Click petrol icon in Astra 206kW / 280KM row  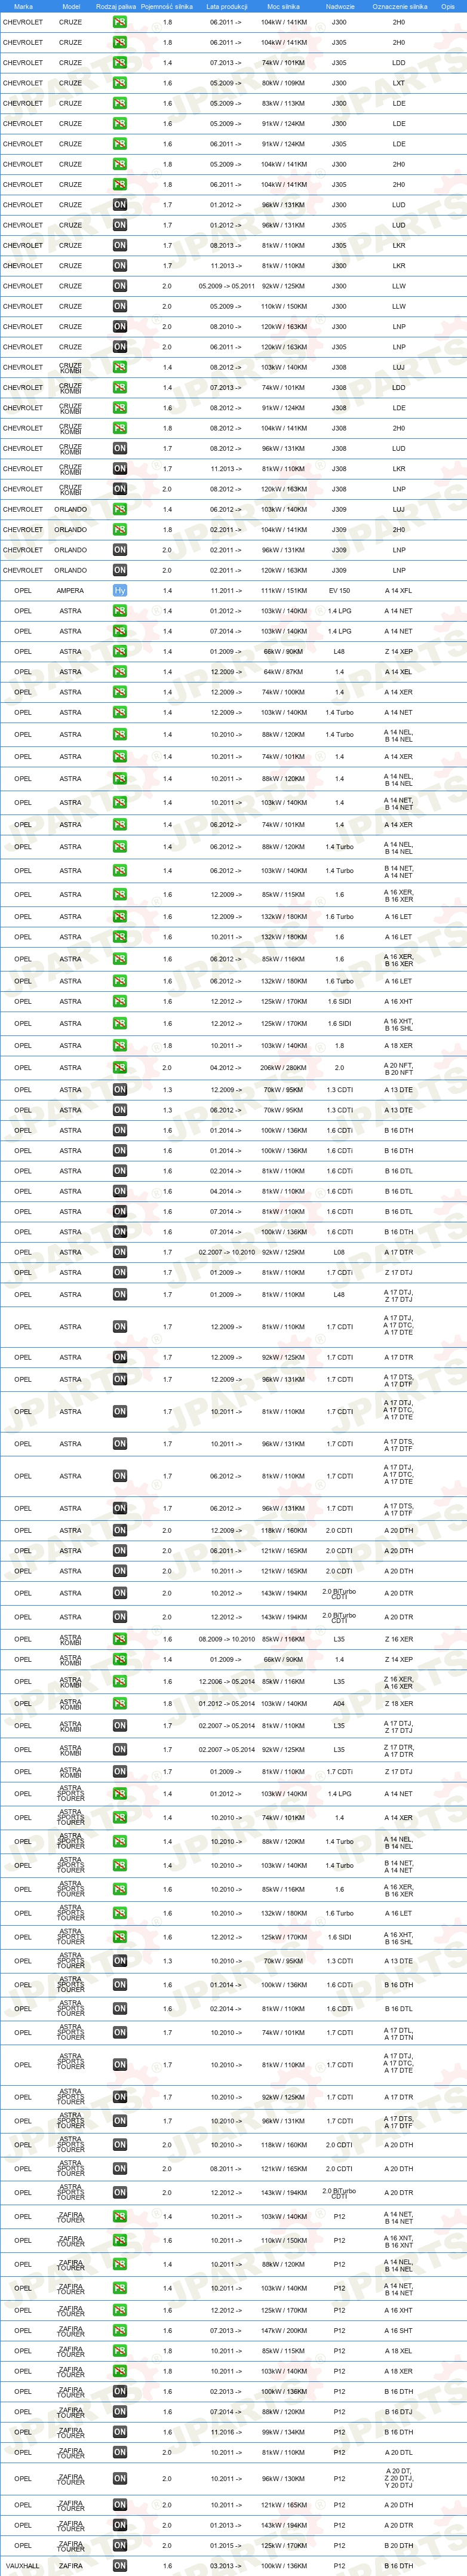120,1068
